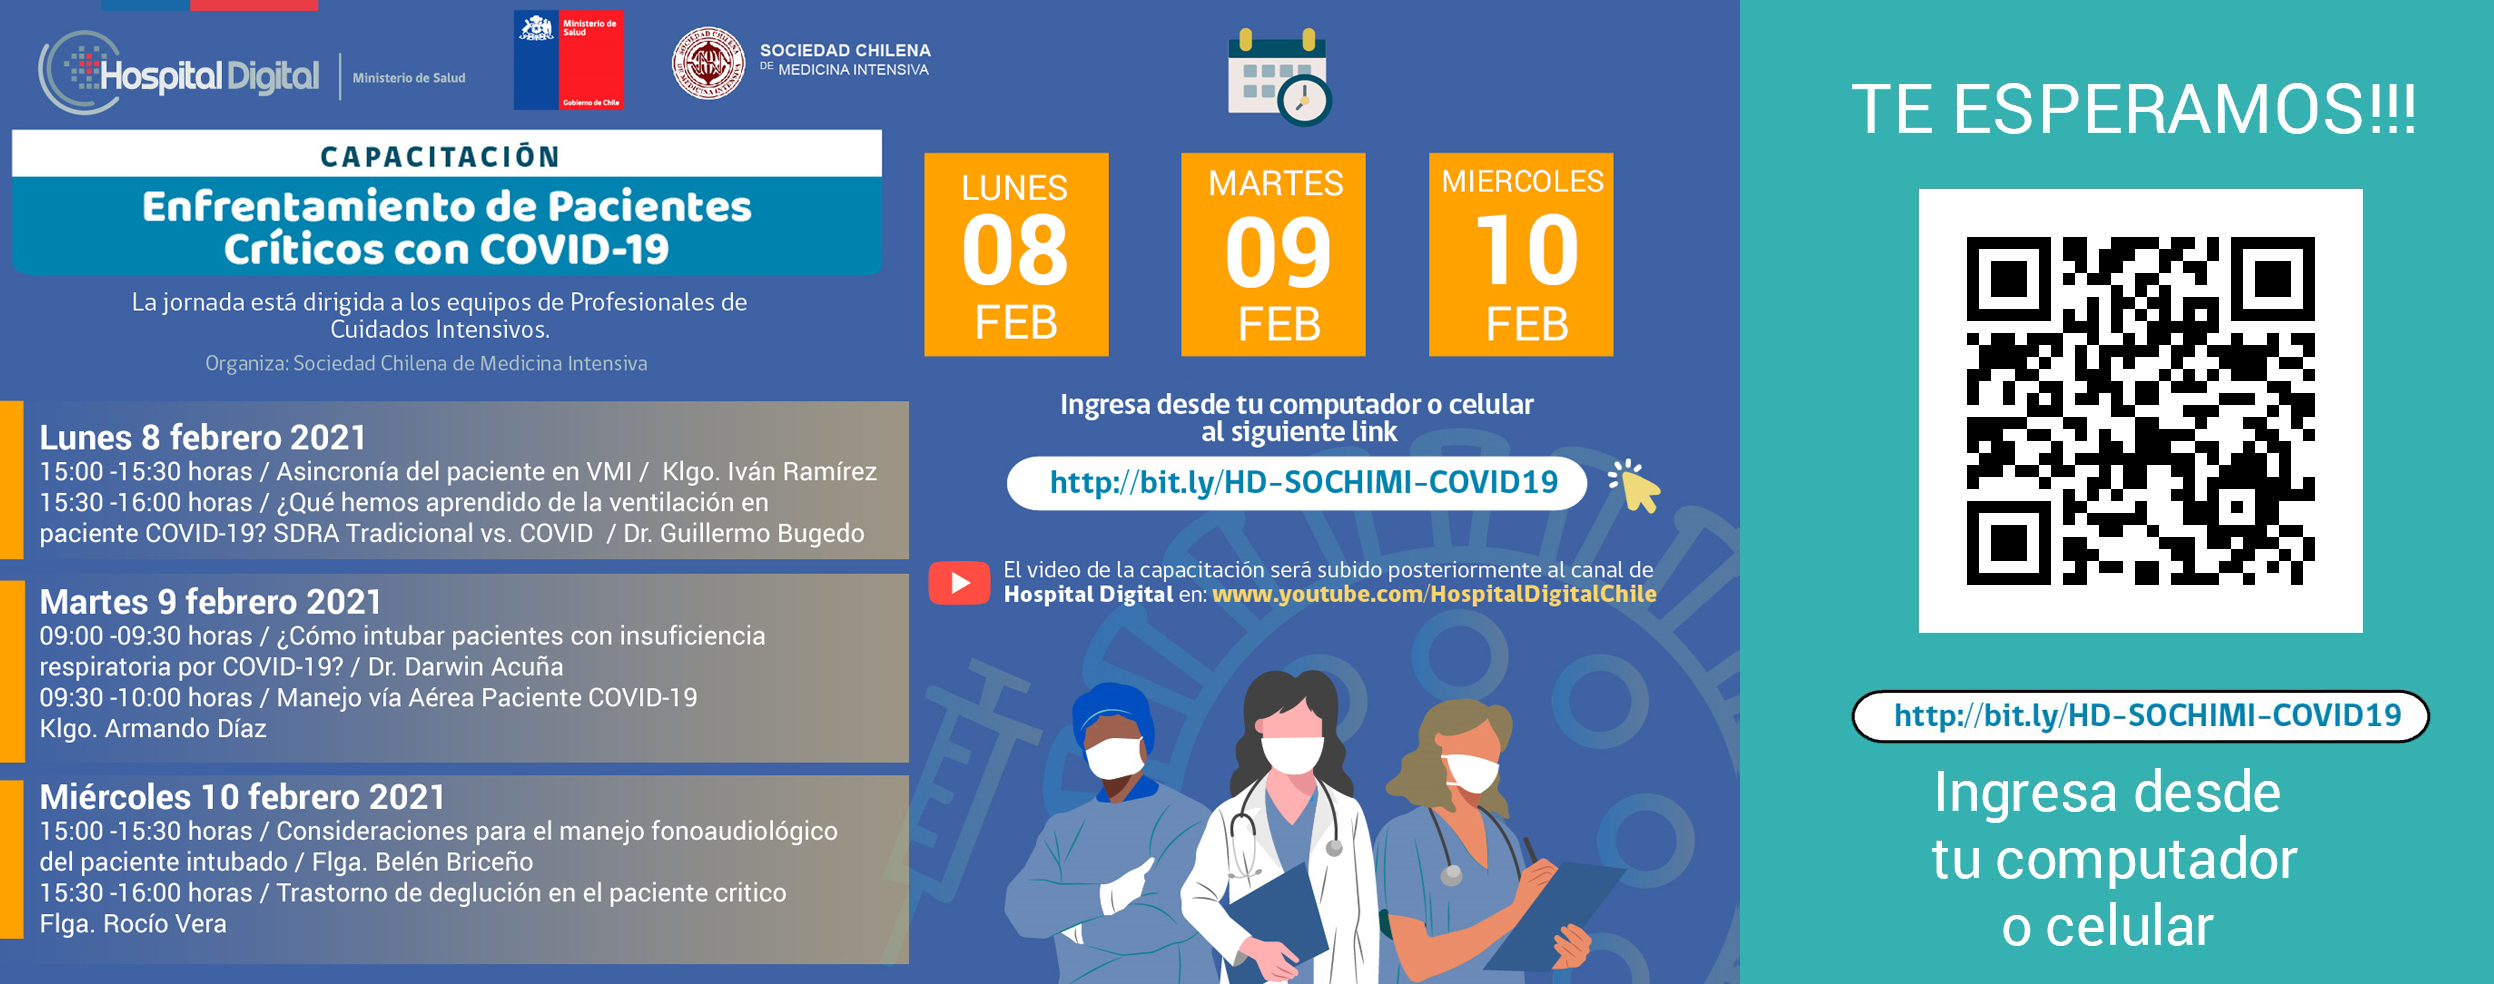Click the CAPACITACIÓN header text
The image size is (2494, 984).
point(441,156)
